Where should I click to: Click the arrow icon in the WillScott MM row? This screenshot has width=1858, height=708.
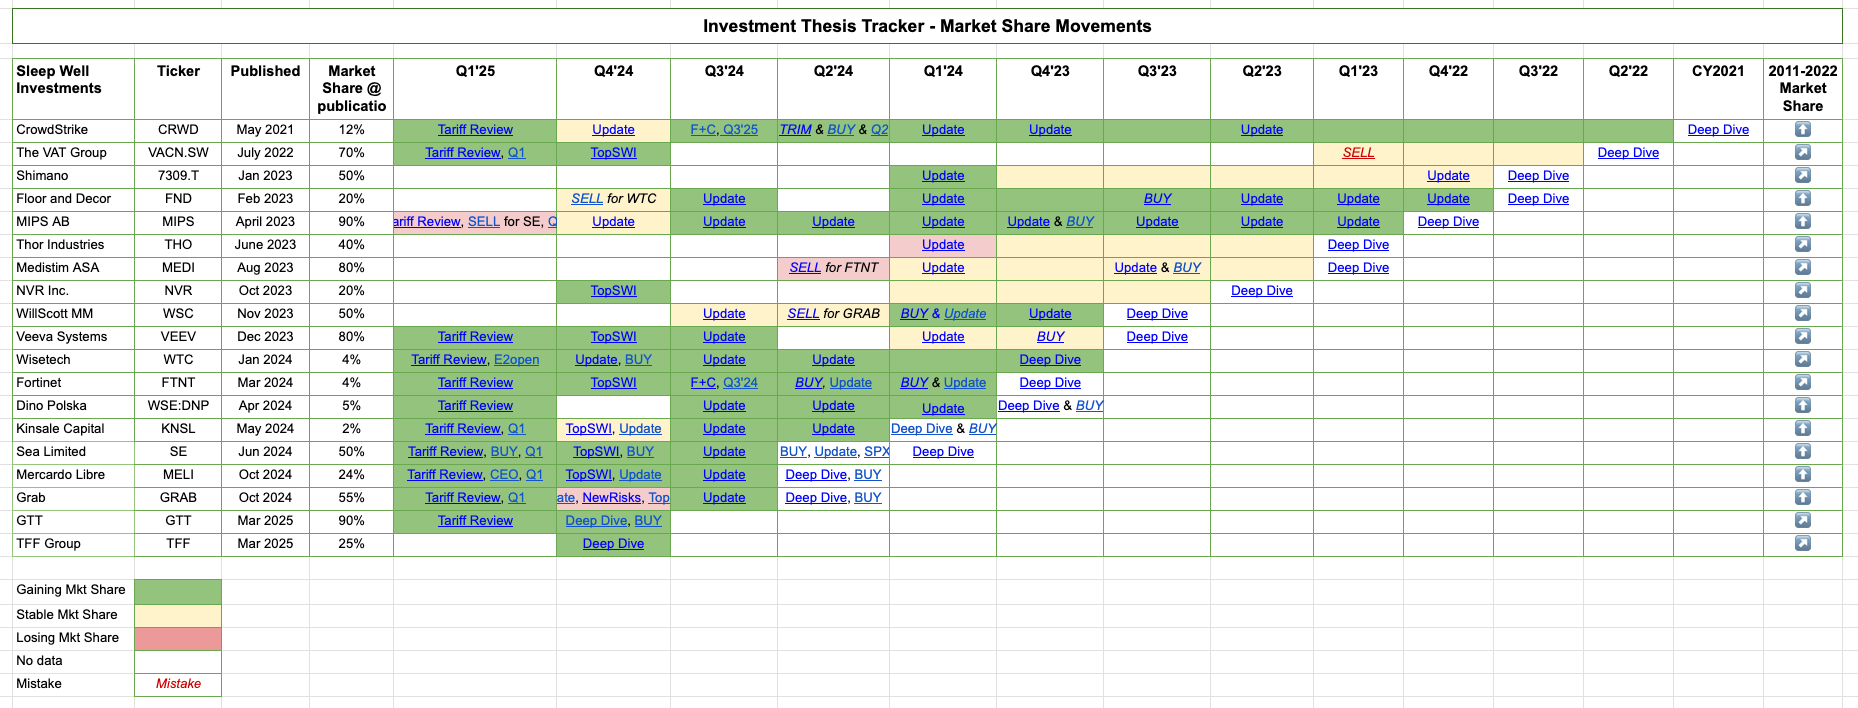tap(1802, 313)
